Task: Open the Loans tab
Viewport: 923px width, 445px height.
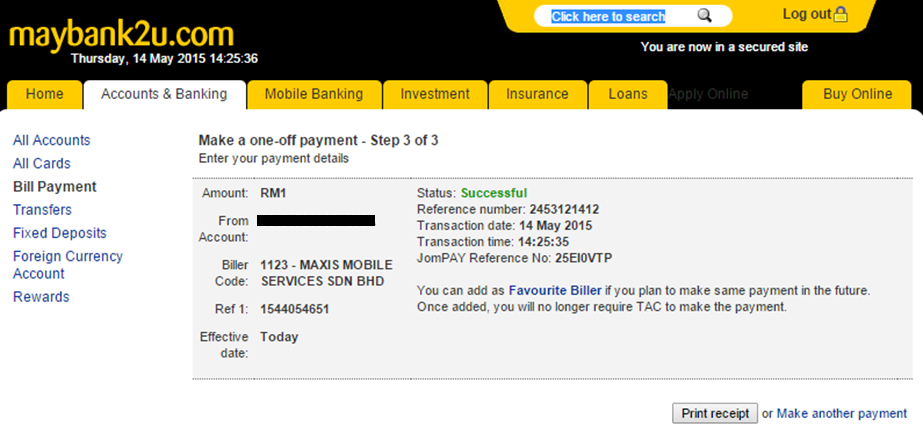Action: click(628, 94)
